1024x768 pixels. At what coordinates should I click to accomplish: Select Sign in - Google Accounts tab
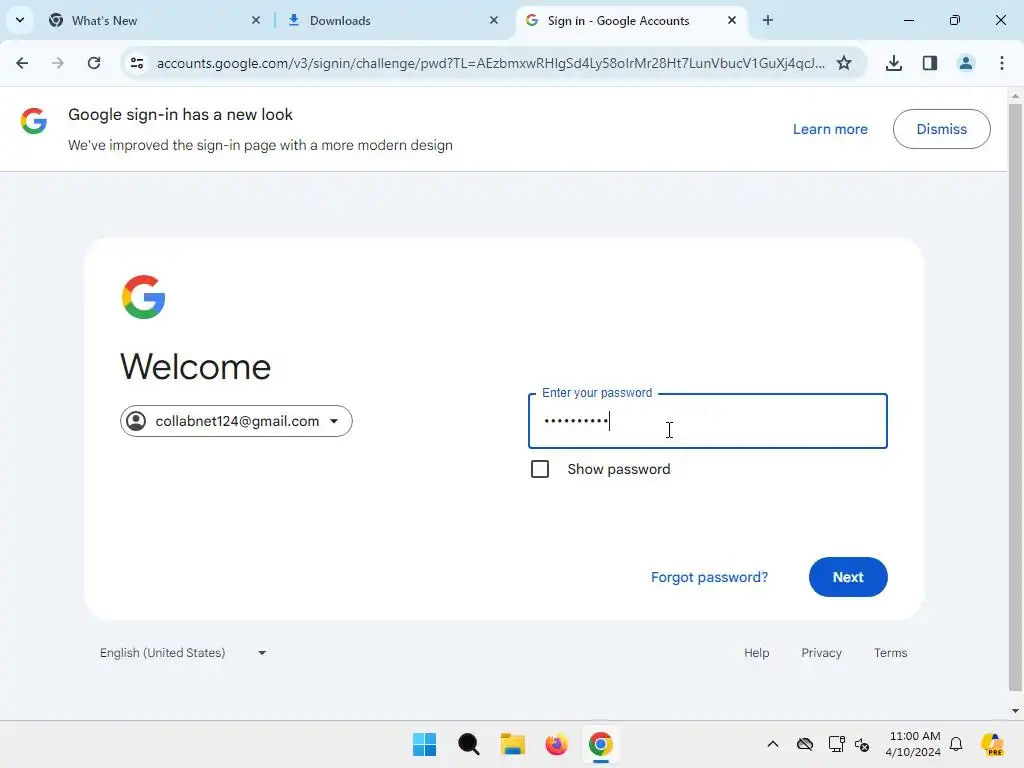point(630,20)
